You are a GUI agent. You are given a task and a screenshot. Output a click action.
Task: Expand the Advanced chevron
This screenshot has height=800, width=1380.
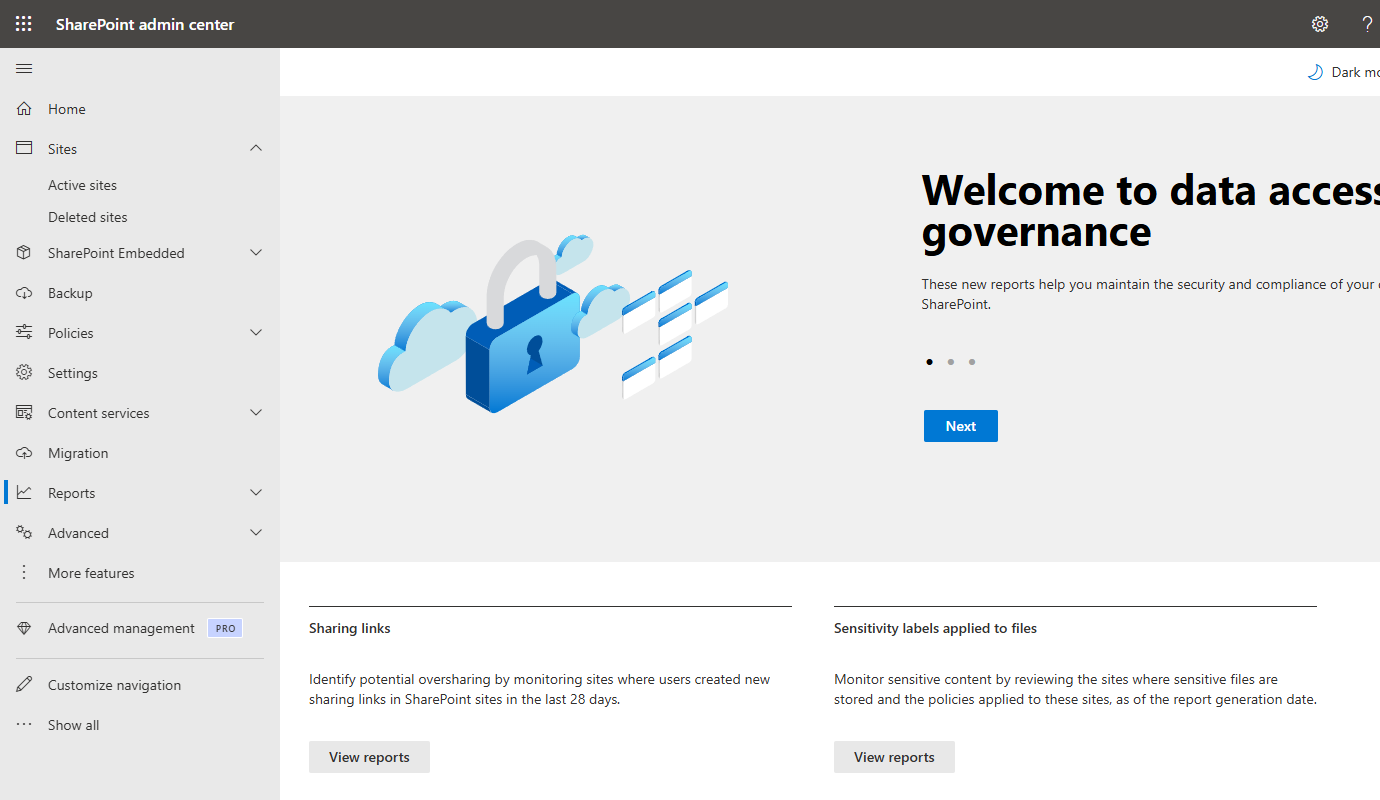click(256, 533)
